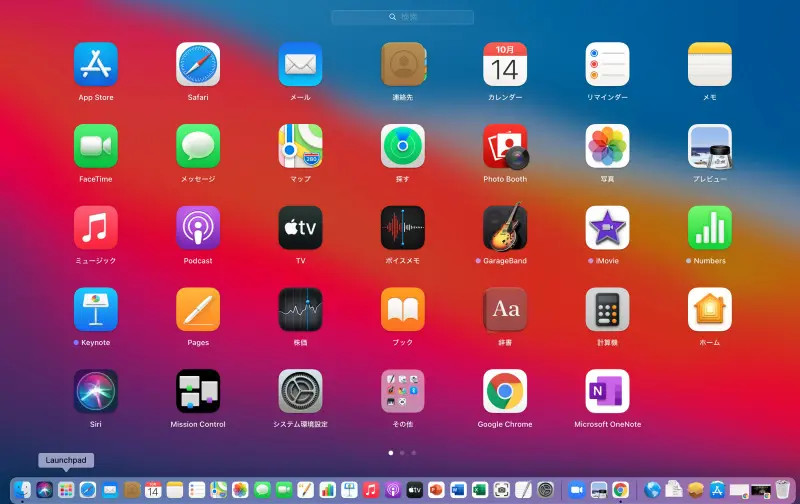This screenshot has width=800, height=504.
Task: Switch to second Launchpad page dot
Action: click(401, 453)
